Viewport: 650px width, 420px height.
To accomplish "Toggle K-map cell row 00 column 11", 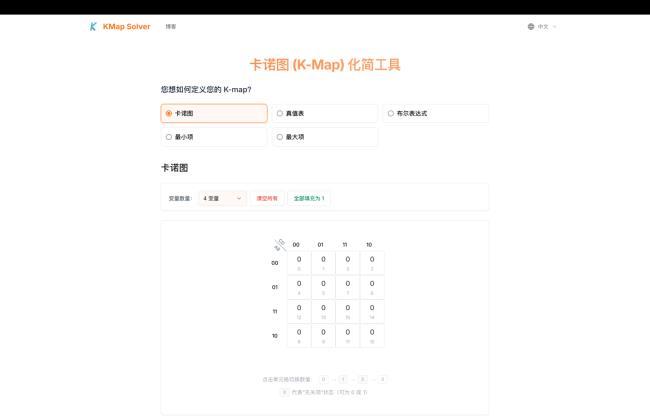I will (348, 263).
